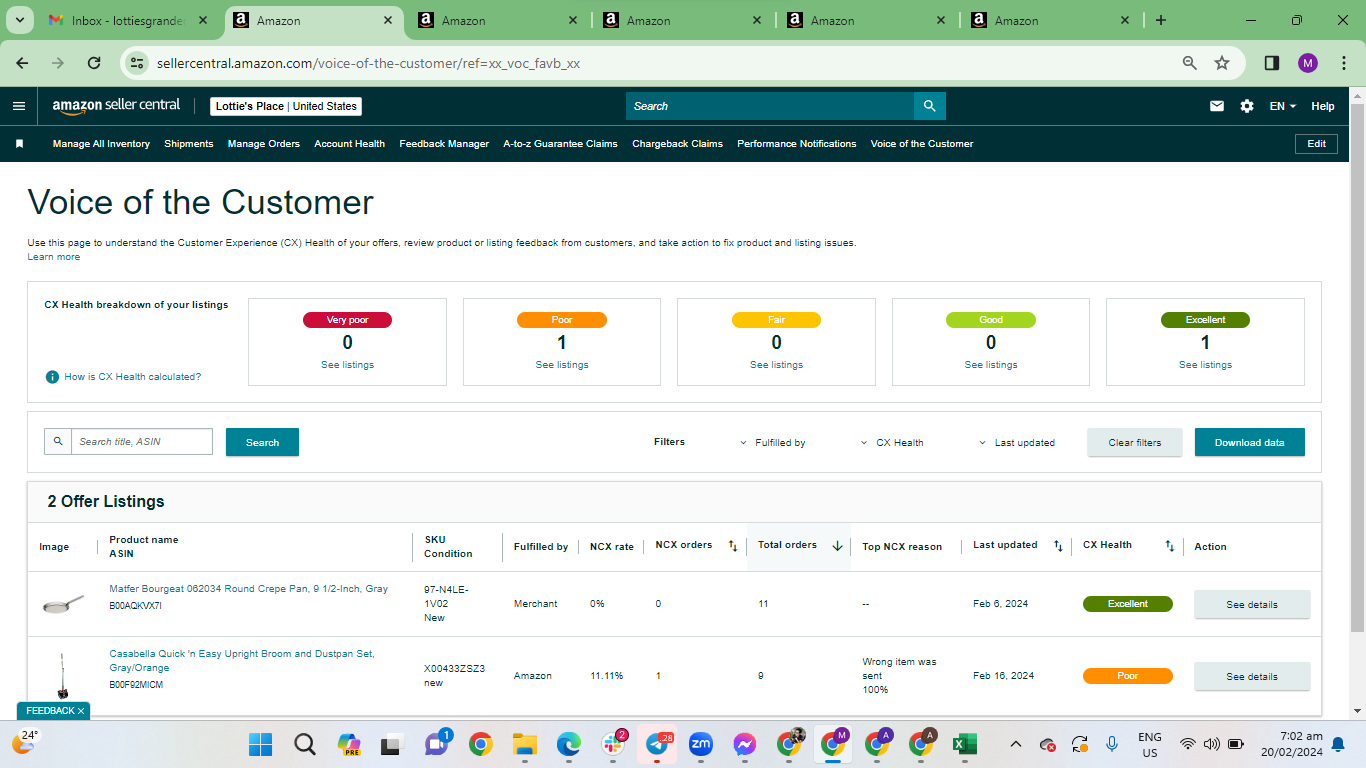The width and height of the screenshot is (1366, 768).
Task: Open Zoom from the taskbar
Action: (x=701, y=744)
